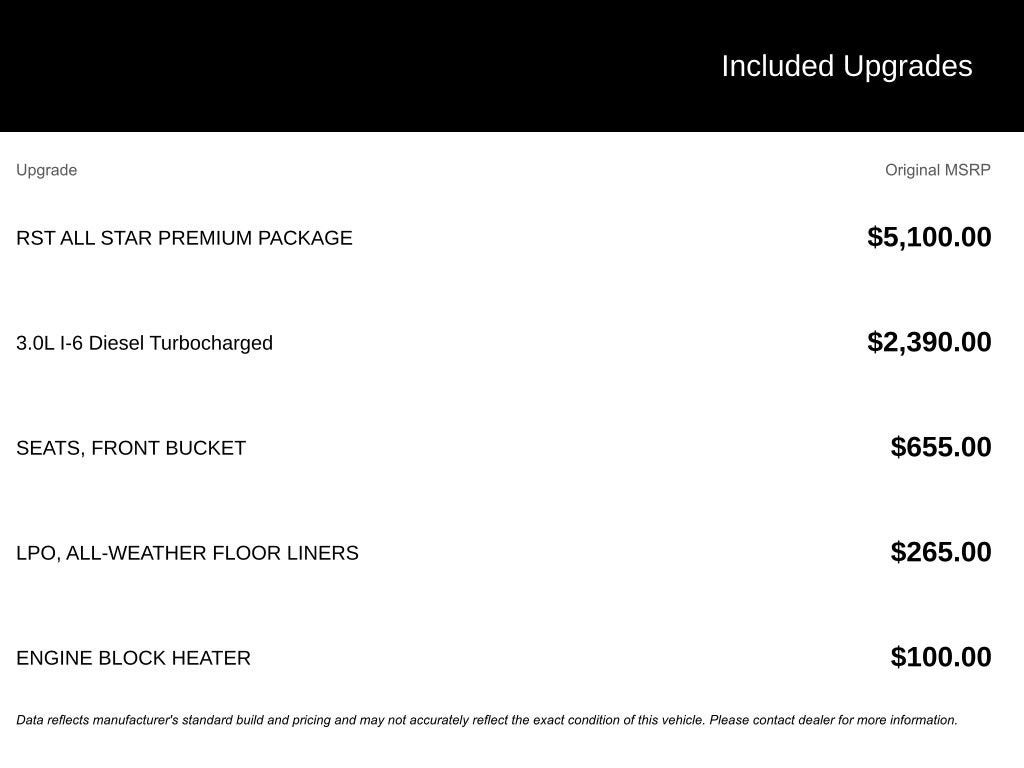Viewport: 1024px width, 768px height.
Task: Click the $655.00 price value
Action: [941, 447]
